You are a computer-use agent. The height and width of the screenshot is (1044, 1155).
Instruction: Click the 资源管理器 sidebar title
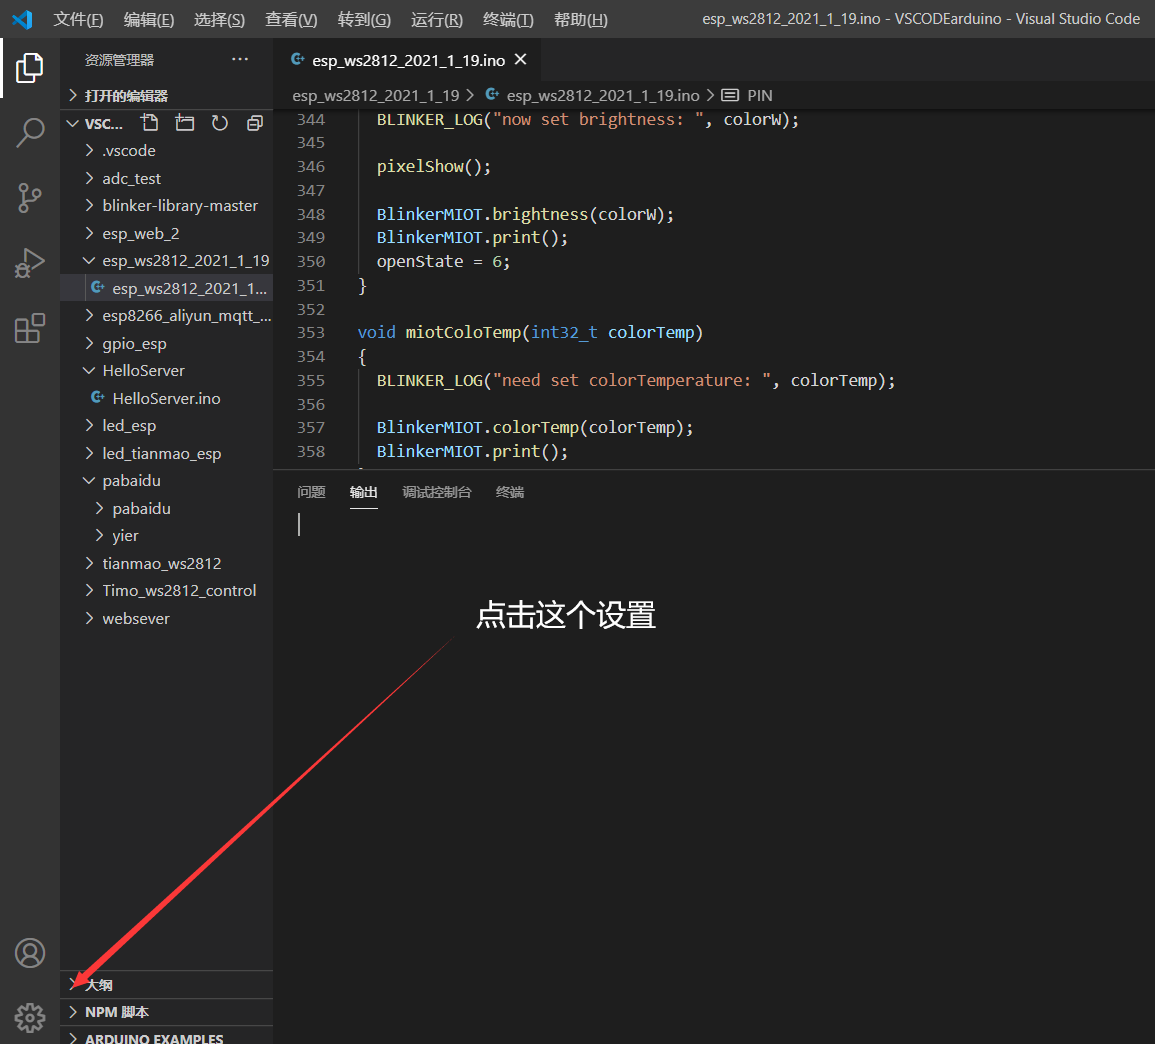119,60
